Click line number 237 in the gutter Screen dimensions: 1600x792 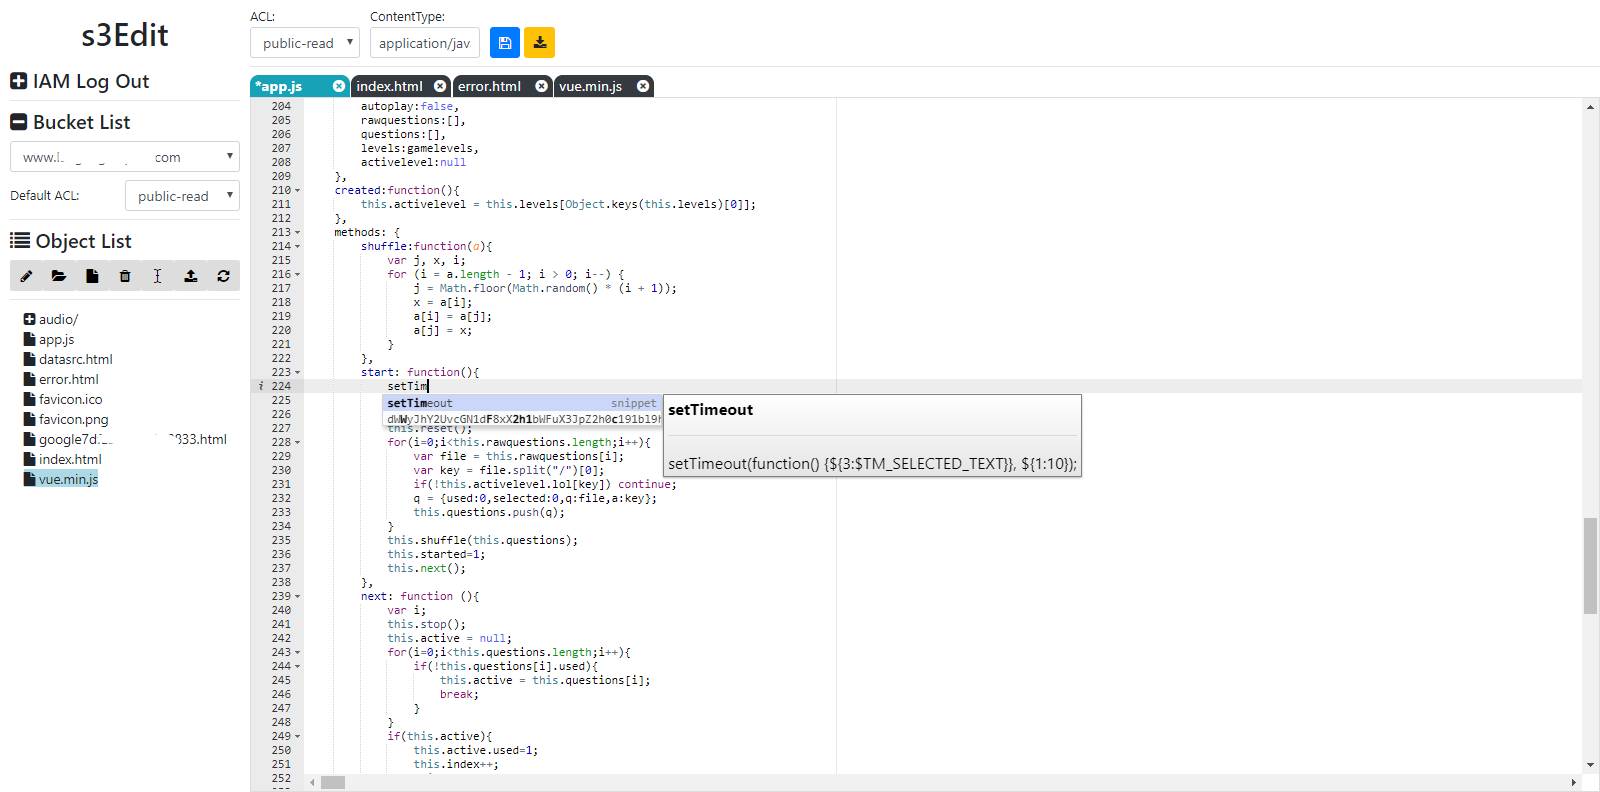coord(281,568)
